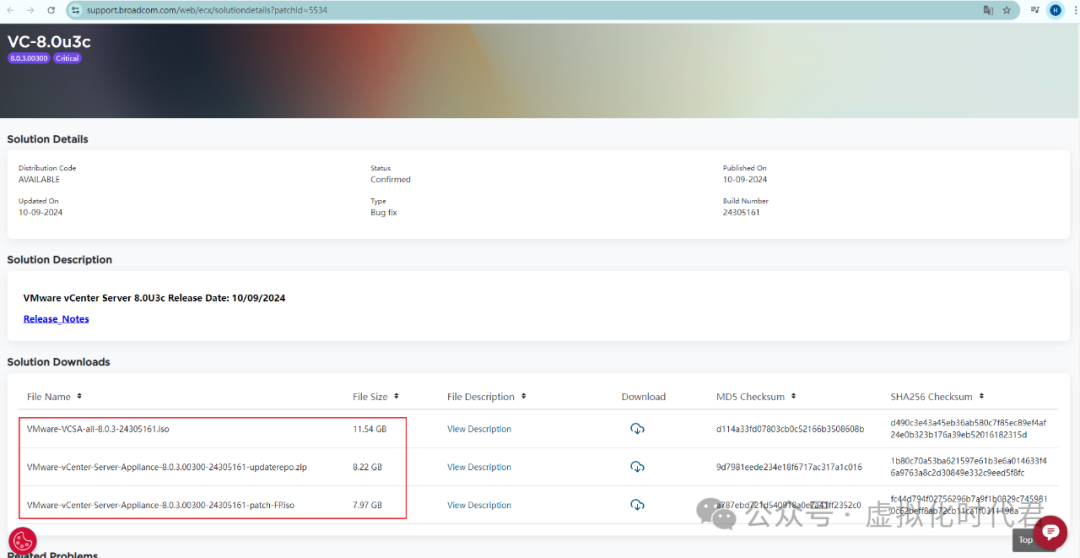The image size is (1080, 558).
Task: Click the Type value Bug fix
Action: coord(384,212)
